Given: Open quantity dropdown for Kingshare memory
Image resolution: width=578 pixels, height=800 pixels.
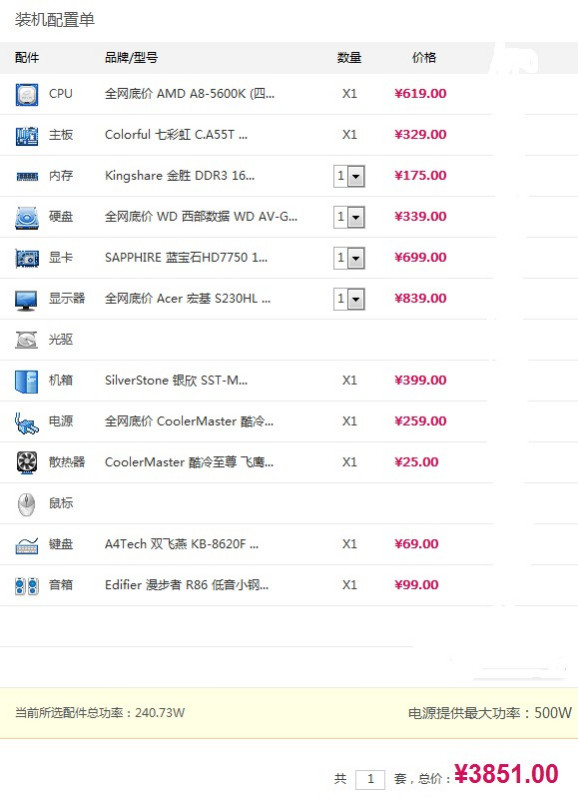Looking at the screenshot, I should (x=349, y=176).
